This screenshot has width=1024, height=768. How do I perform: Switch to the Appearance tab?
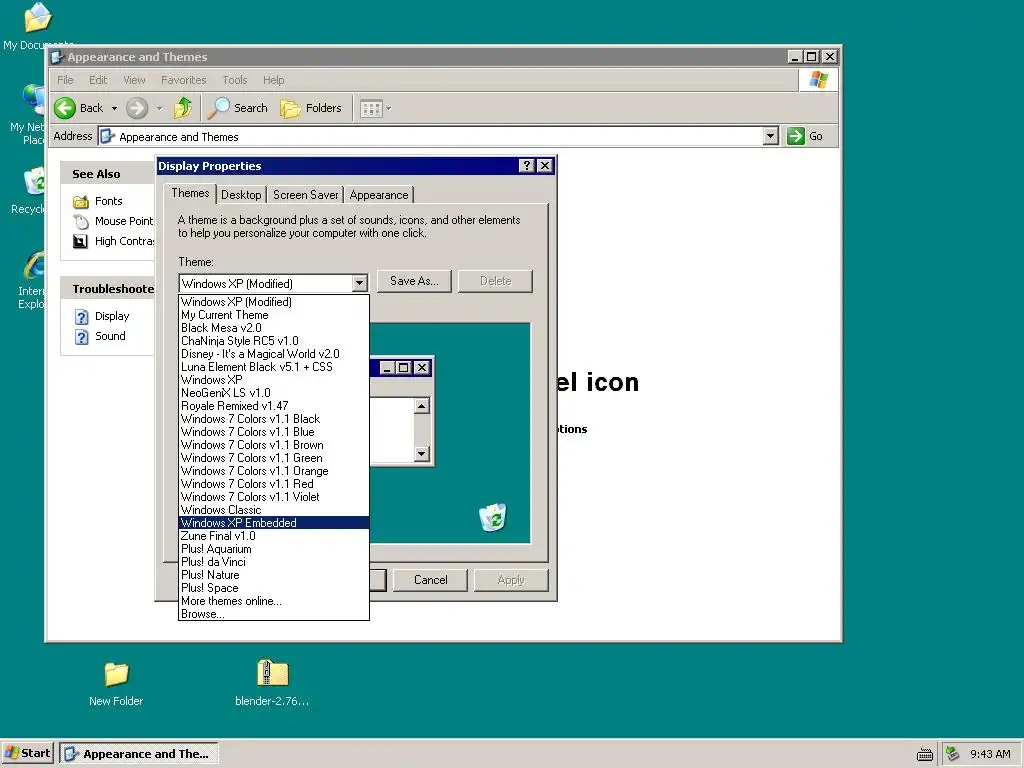pos(379,195)
